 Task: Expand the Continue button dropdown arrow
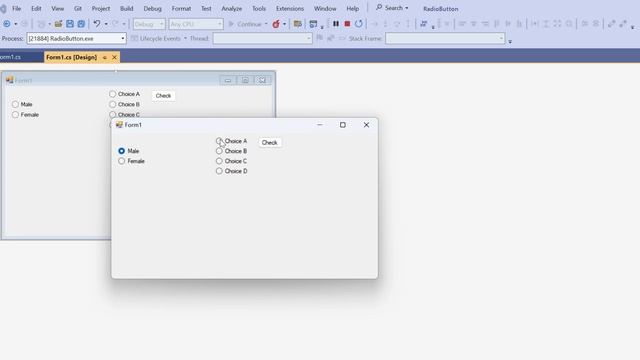266,24
